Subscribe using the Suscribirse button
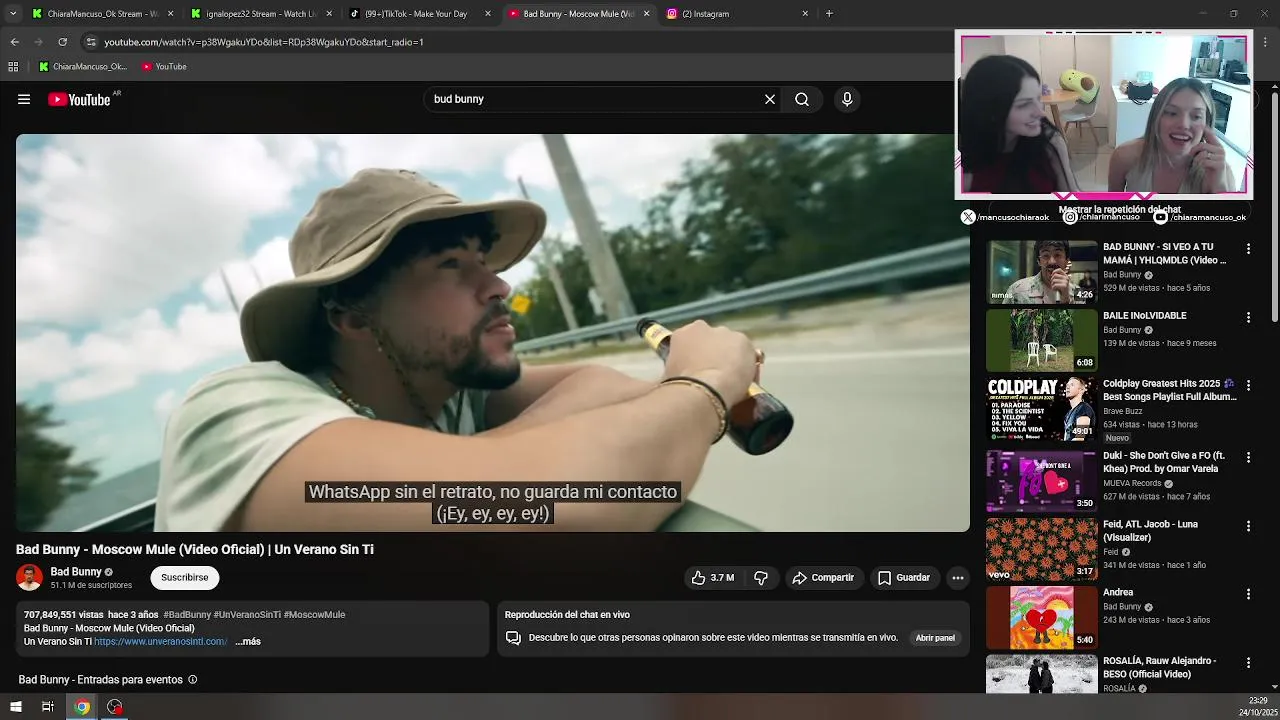 pyautogui.click(x=185, y=577)
